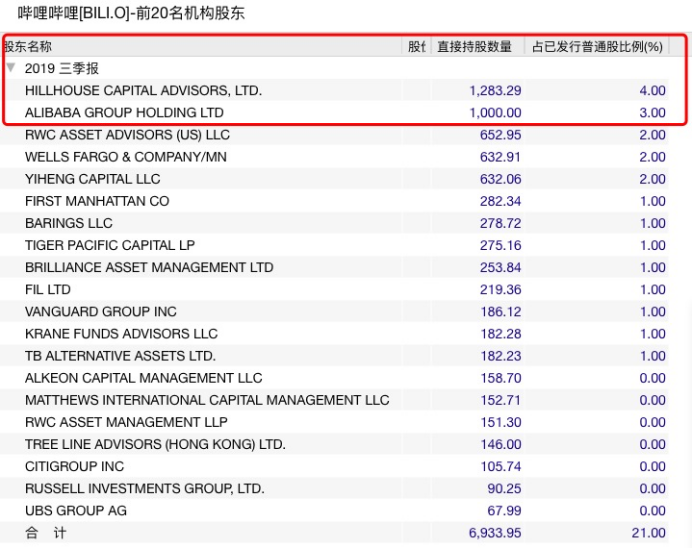
Task: Collapse the 2019 三季报 group triangle
Action: coord(11,68)
